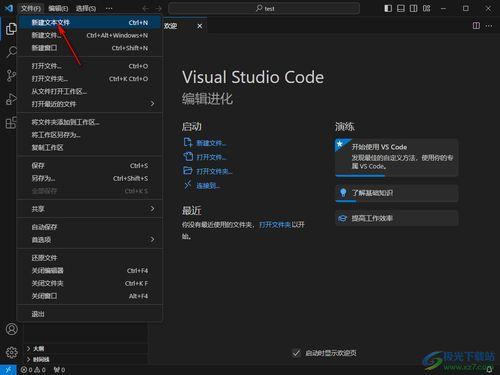Select 关闭编辑器 menu entry
Screen dimensions: 500x375
click(89, 271)
